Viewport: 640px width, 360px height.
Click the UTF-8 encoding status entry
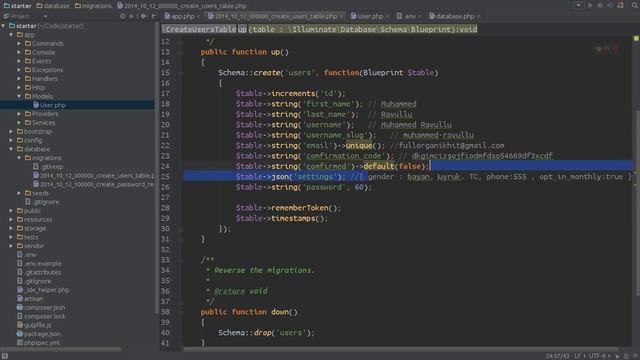[599, 356]
